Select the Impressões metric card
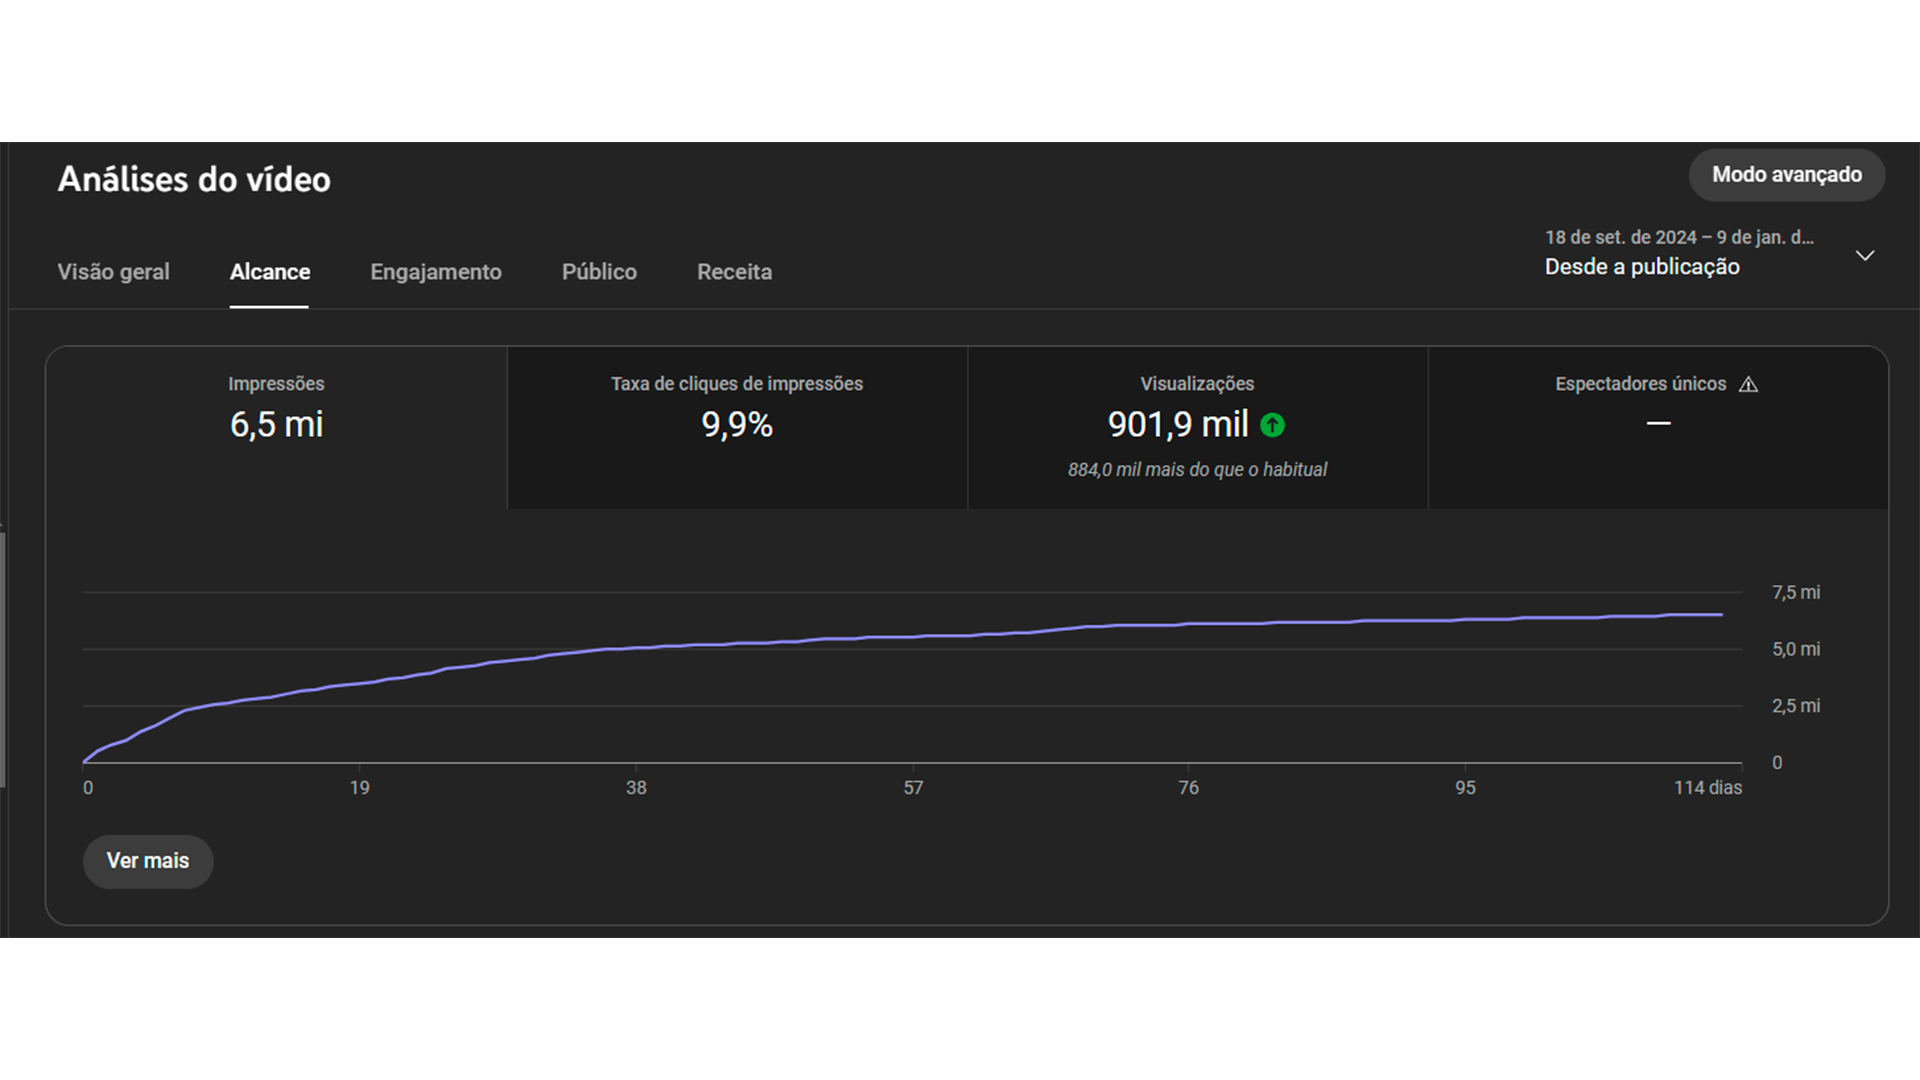Viewport: 1920px width, 1080px height. (277, 428)
